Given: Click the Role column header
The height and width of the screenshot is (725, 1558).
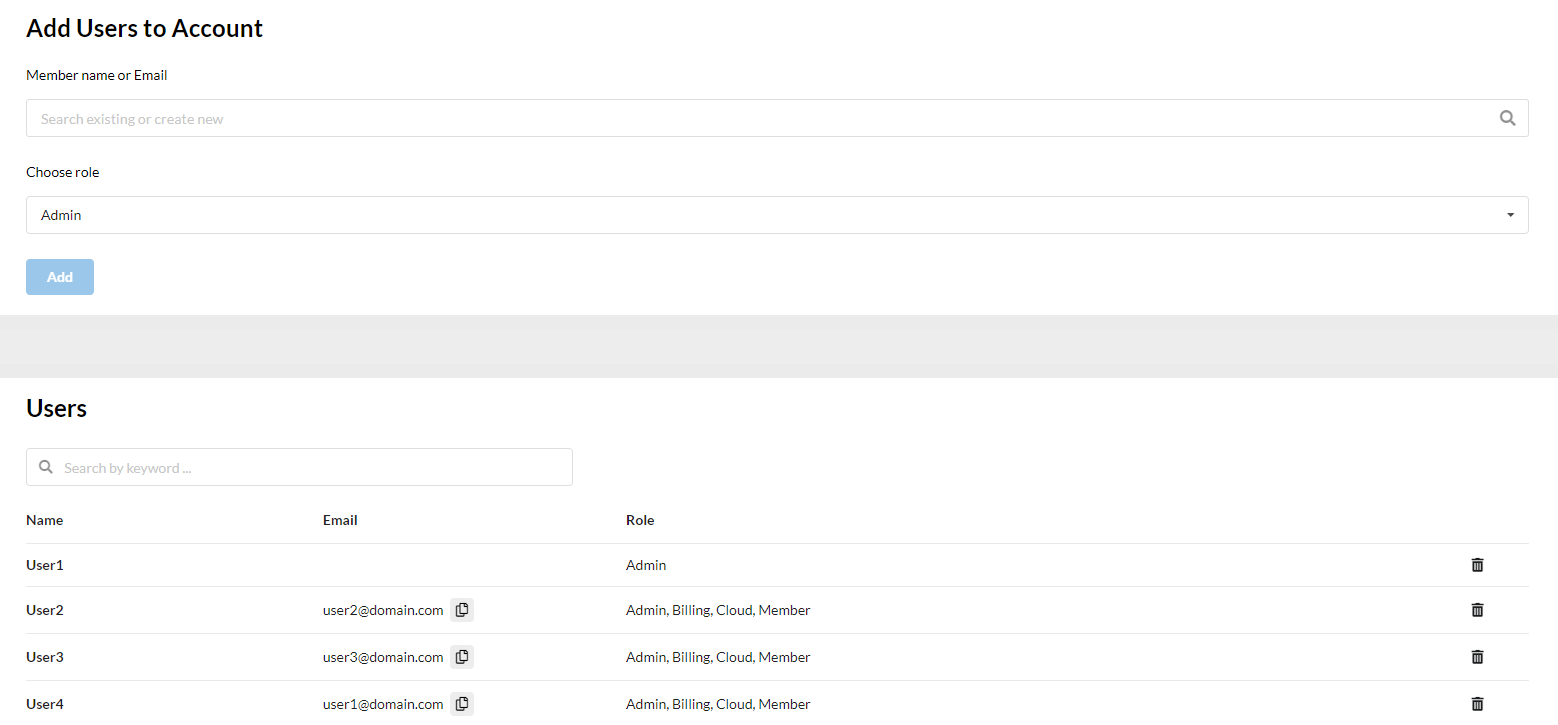Looking at the screenshot, I should click(640, 520).
